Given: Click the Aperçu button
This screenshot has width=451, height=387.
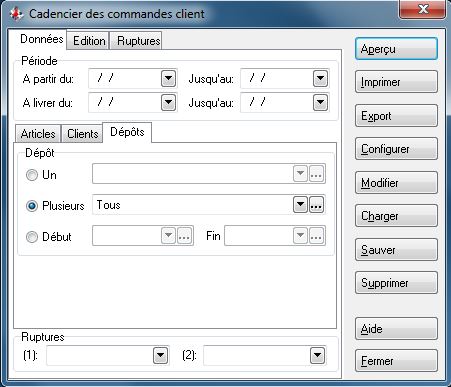Looking at the screenshot, I should tap(396, 49).
